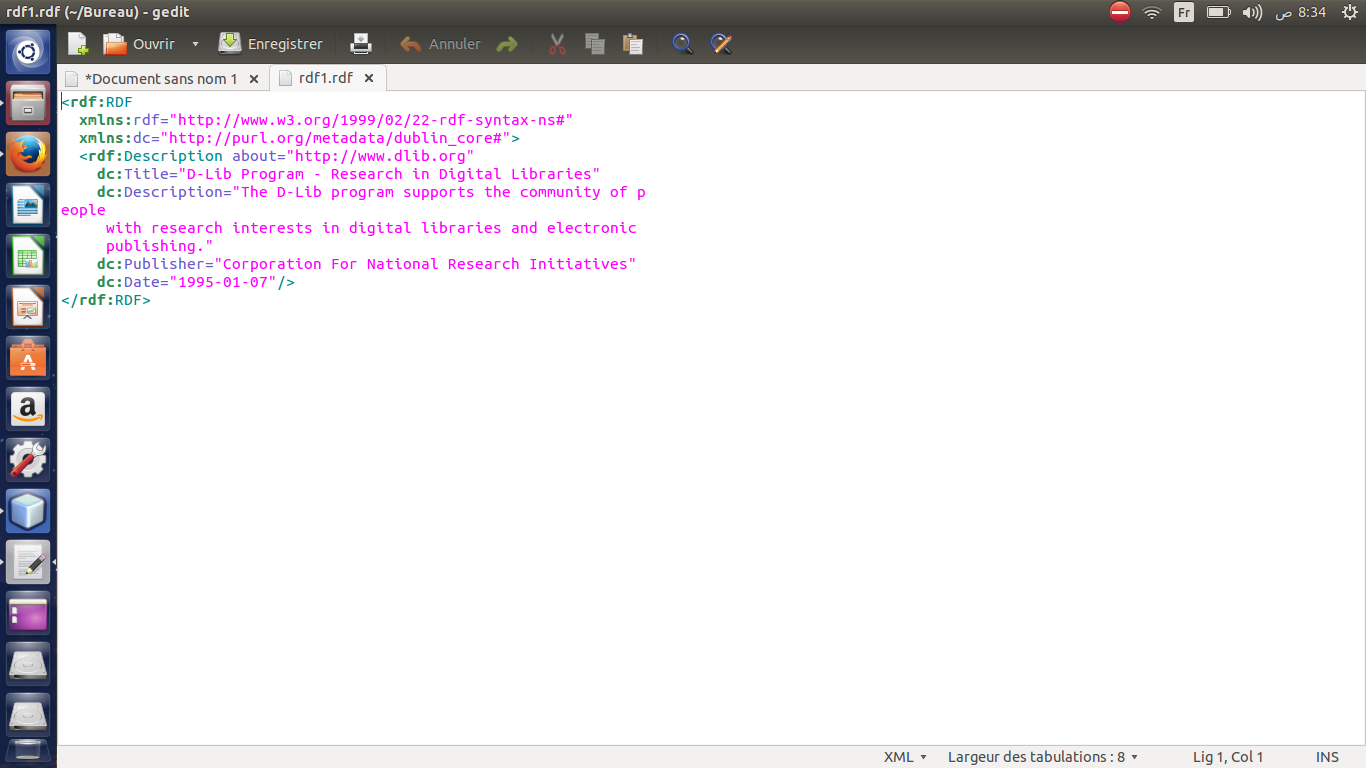The width and height of the screenshot is (1366, 768).
Task: Click the Ouvrir folder icon
Action: tap(116, 44)
